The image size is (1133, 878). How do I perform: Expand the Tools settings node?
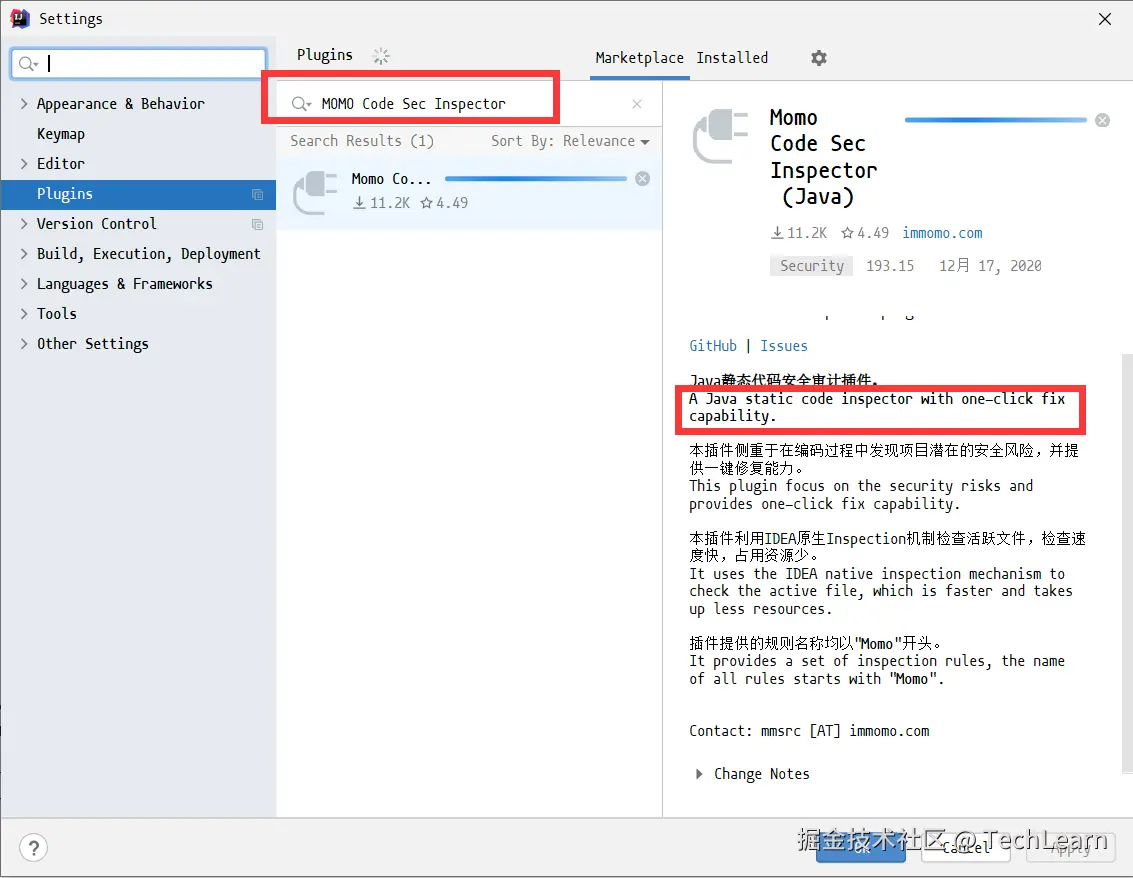(24, 314)
